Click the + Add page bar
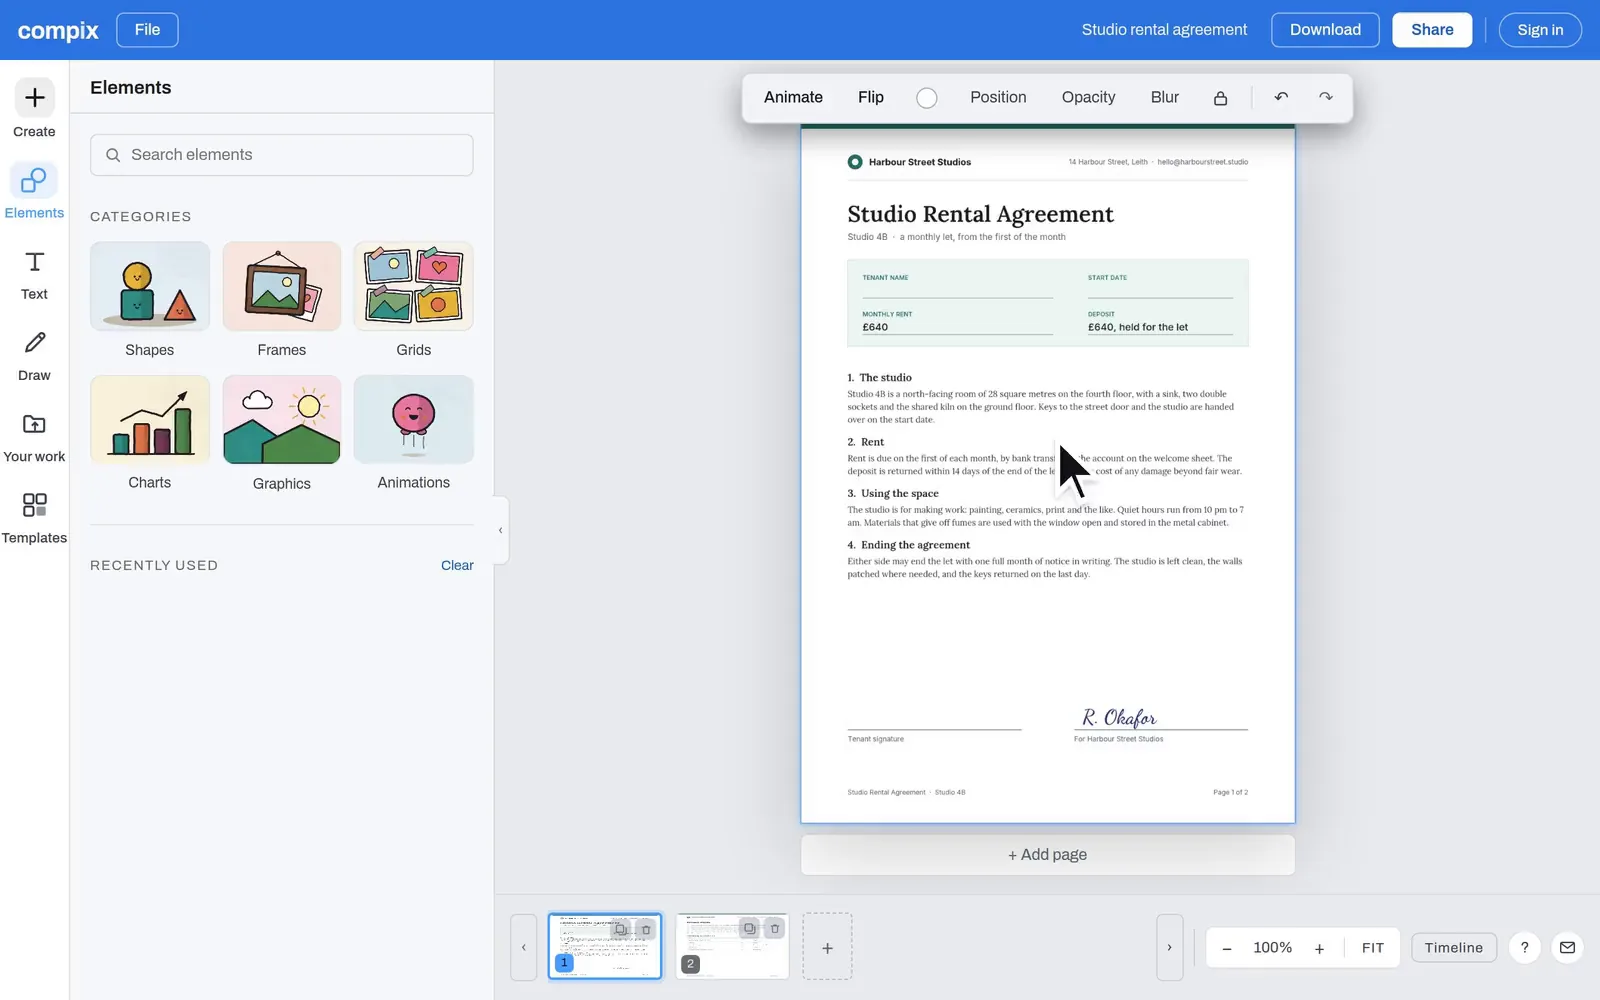 (x=1048, y=855)
